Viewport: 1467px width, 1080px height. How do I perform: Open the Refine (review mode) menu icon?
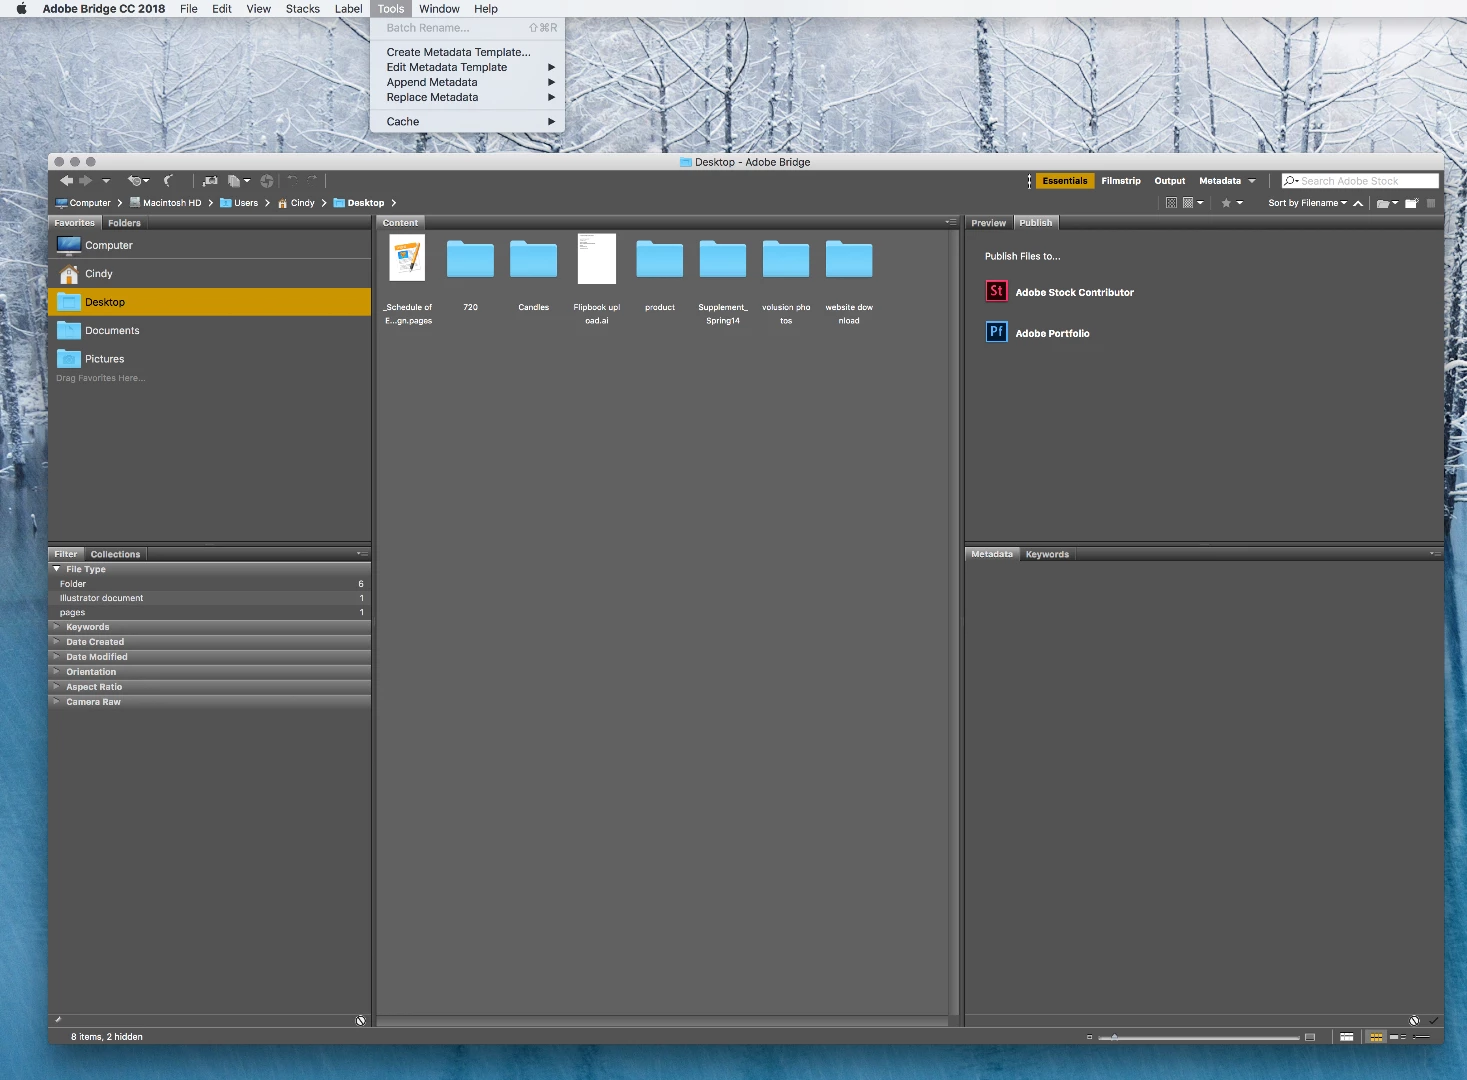239,181
